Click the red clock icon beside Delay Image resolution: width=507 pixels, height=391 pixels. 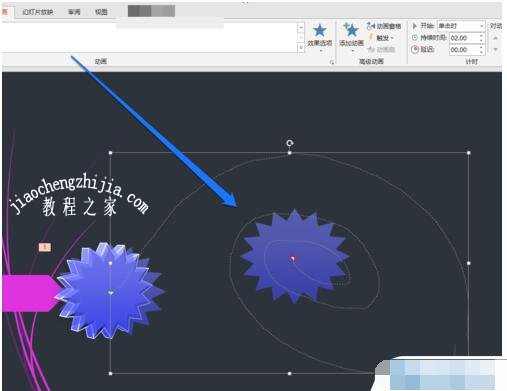pos(415,50)
